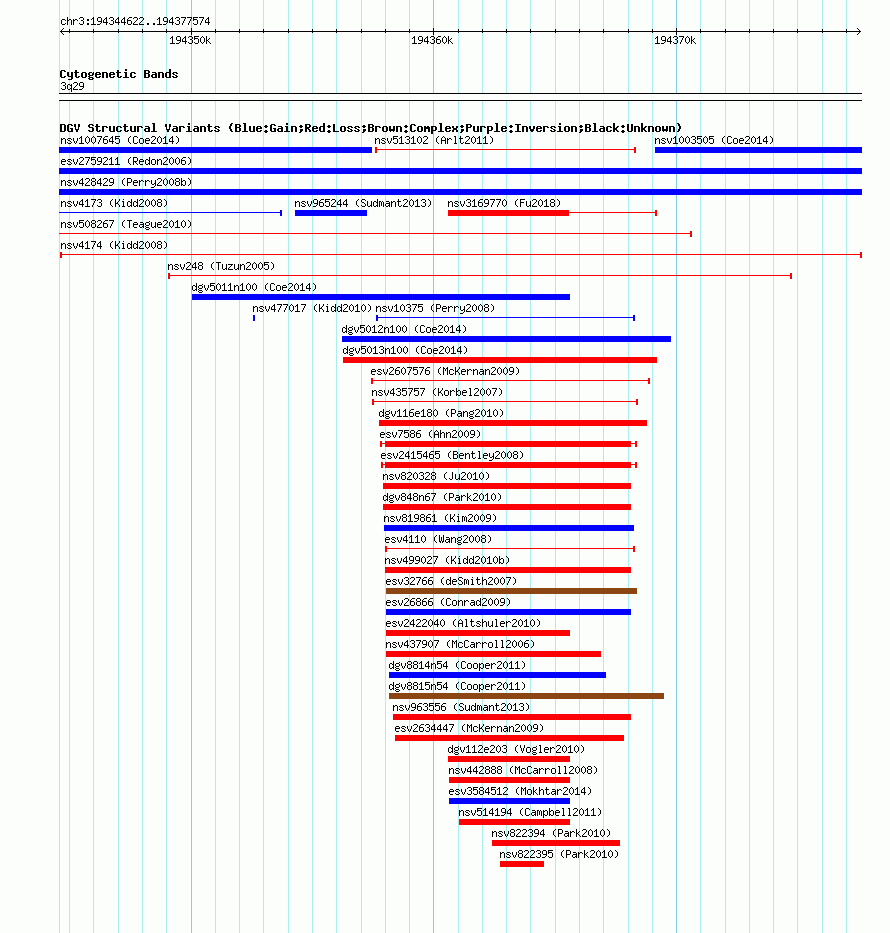Click the short red nsv822395 loss bar
This screenshot has height=933, width=890.
click(522, 864)
